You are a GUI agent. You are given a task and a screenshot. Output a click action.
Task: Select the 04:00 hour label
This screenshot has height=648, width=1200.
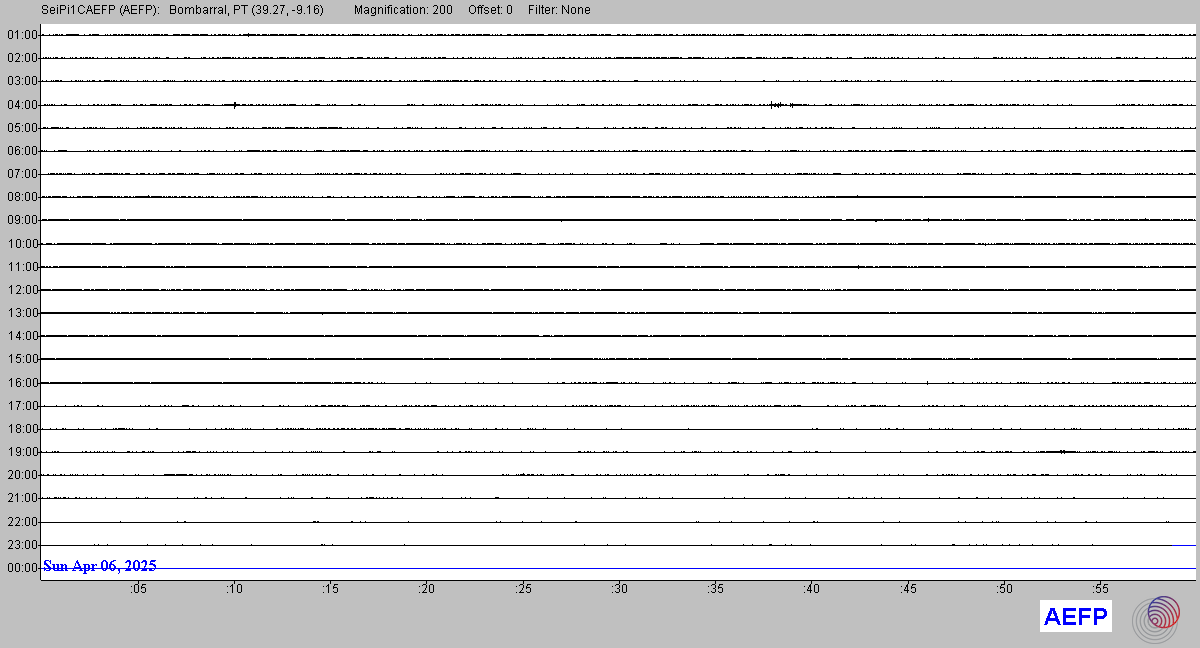coord(22,105)
